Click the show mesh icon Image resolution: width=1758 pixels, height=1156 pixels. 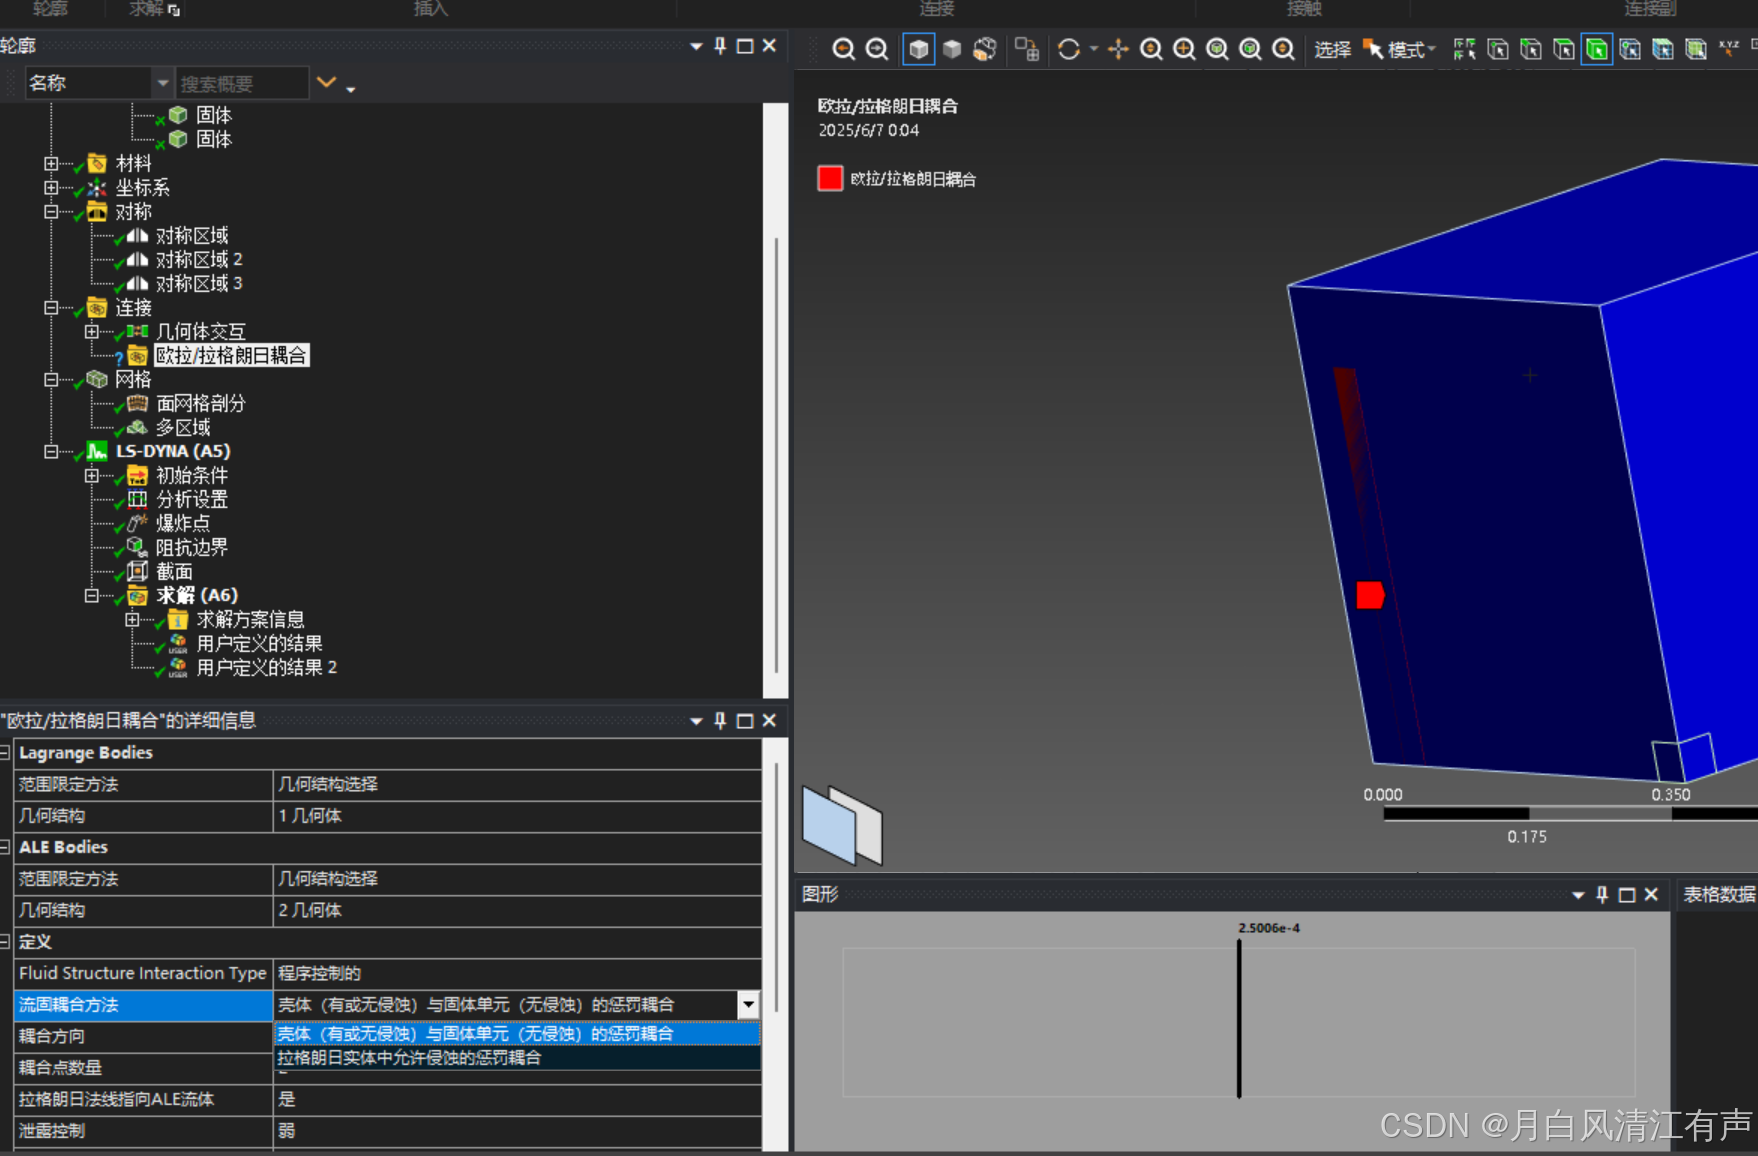pyautogui.click(x=1026, y=49)
